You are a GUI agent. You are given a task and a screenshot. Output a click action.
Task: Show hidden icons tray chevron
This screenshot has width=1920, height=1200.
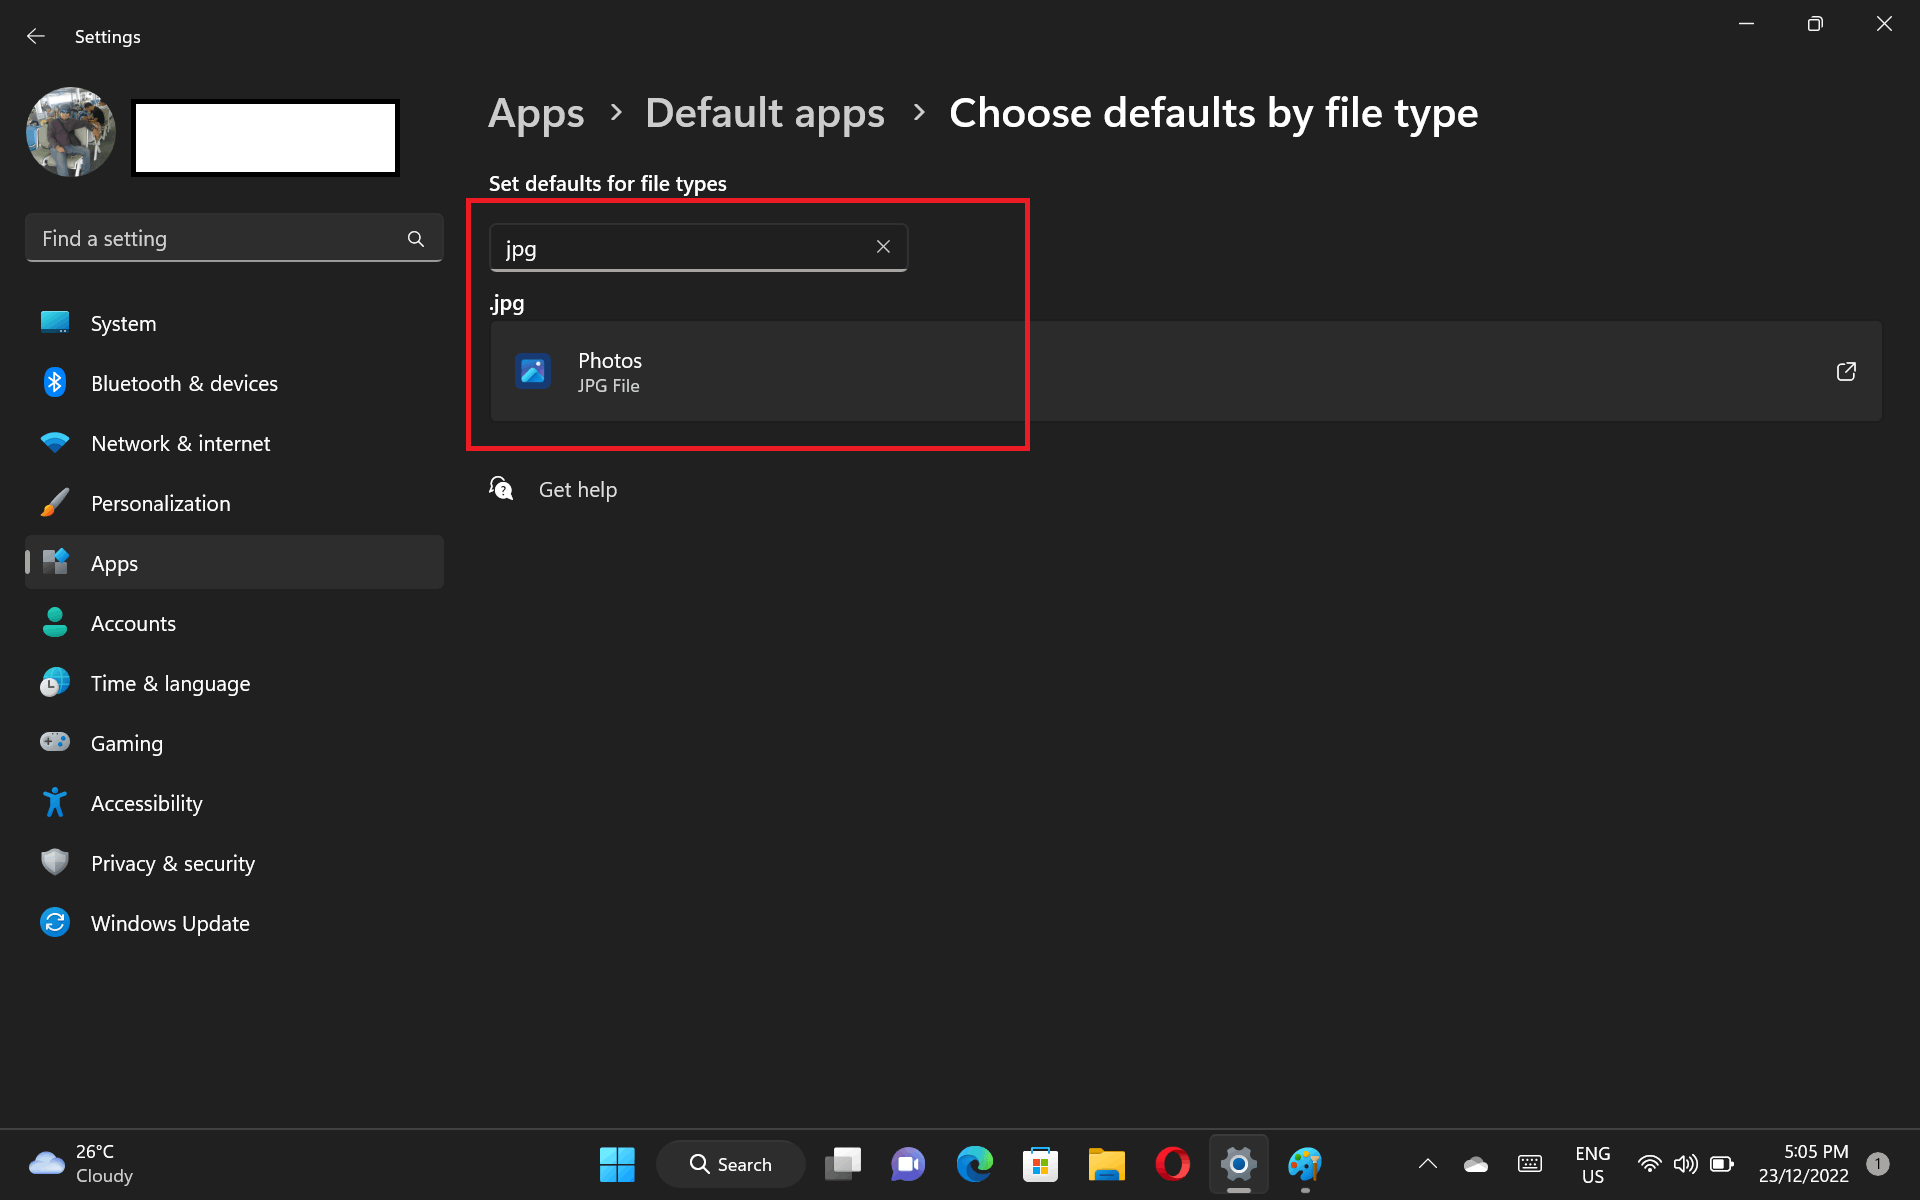pos(1428,1164)
